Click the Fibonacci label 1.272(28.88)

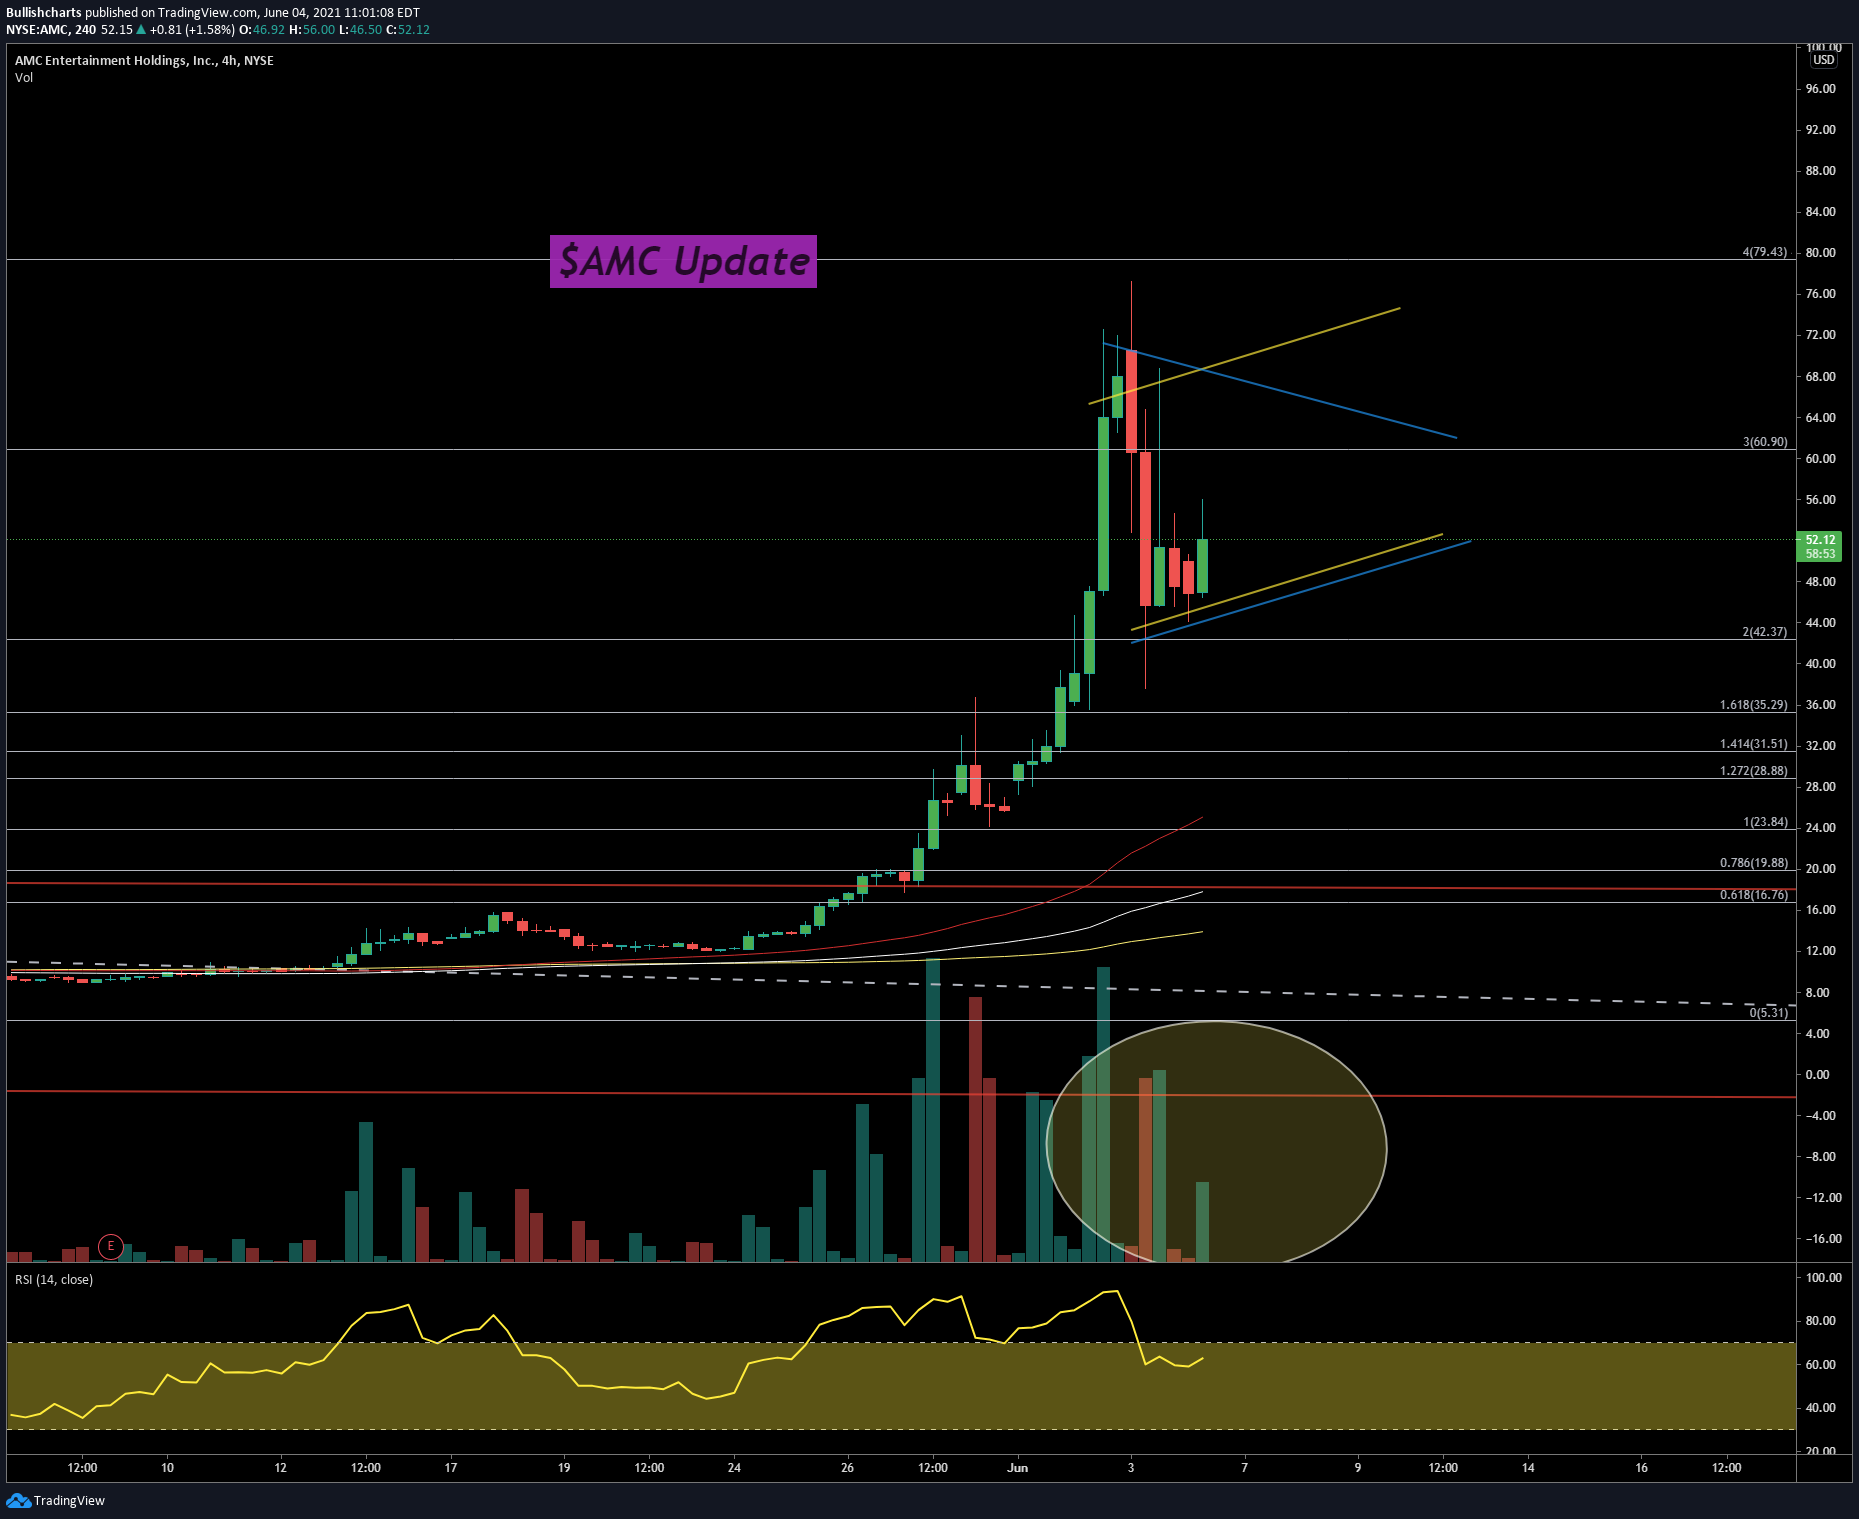tap(1754, 771)
